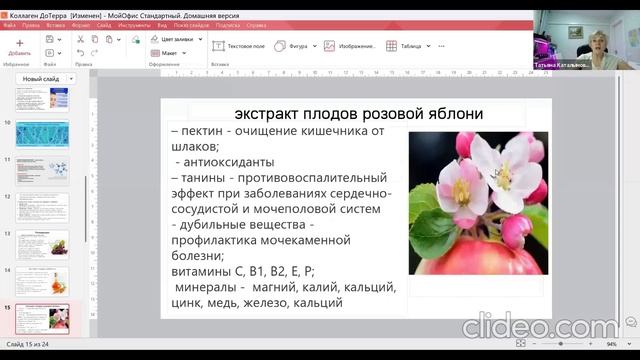640x360 pixels.
Task: Click the zoom out minus button
Action: (x=534, y=344)
